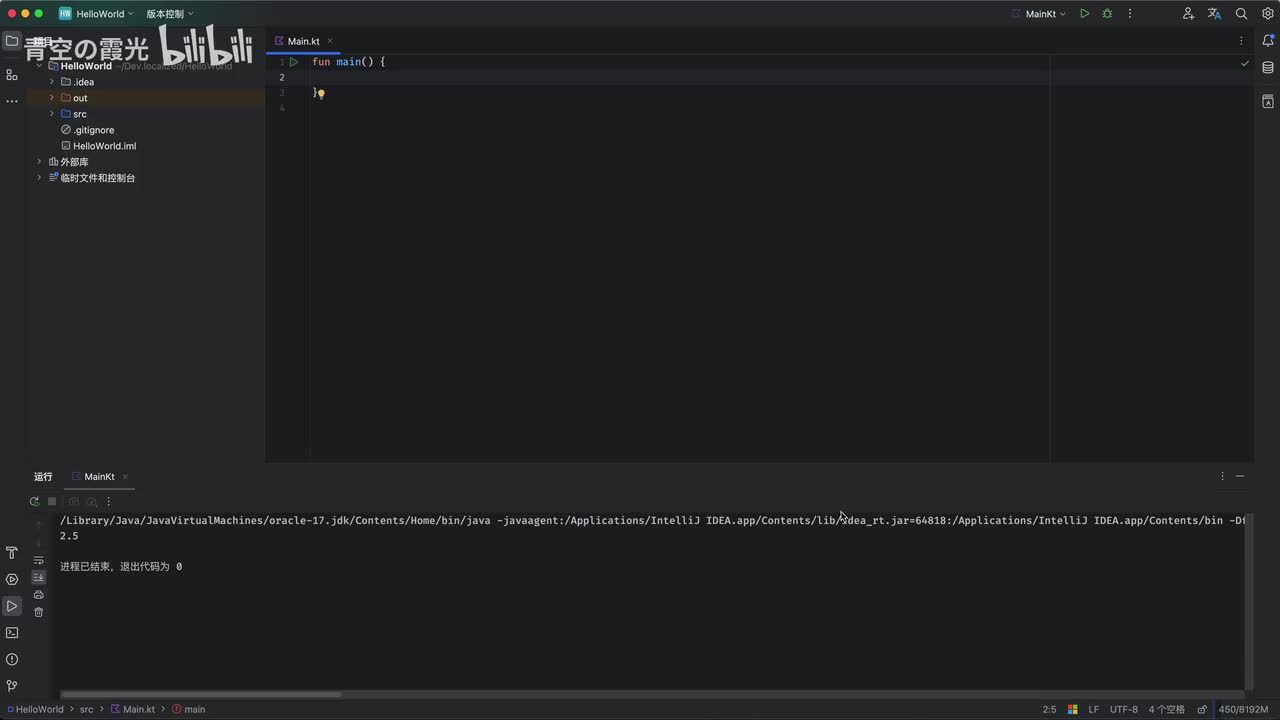Toggle soft-wrap in the run console
This screenshot has width=1280, height=720.
tap(39, 561)
